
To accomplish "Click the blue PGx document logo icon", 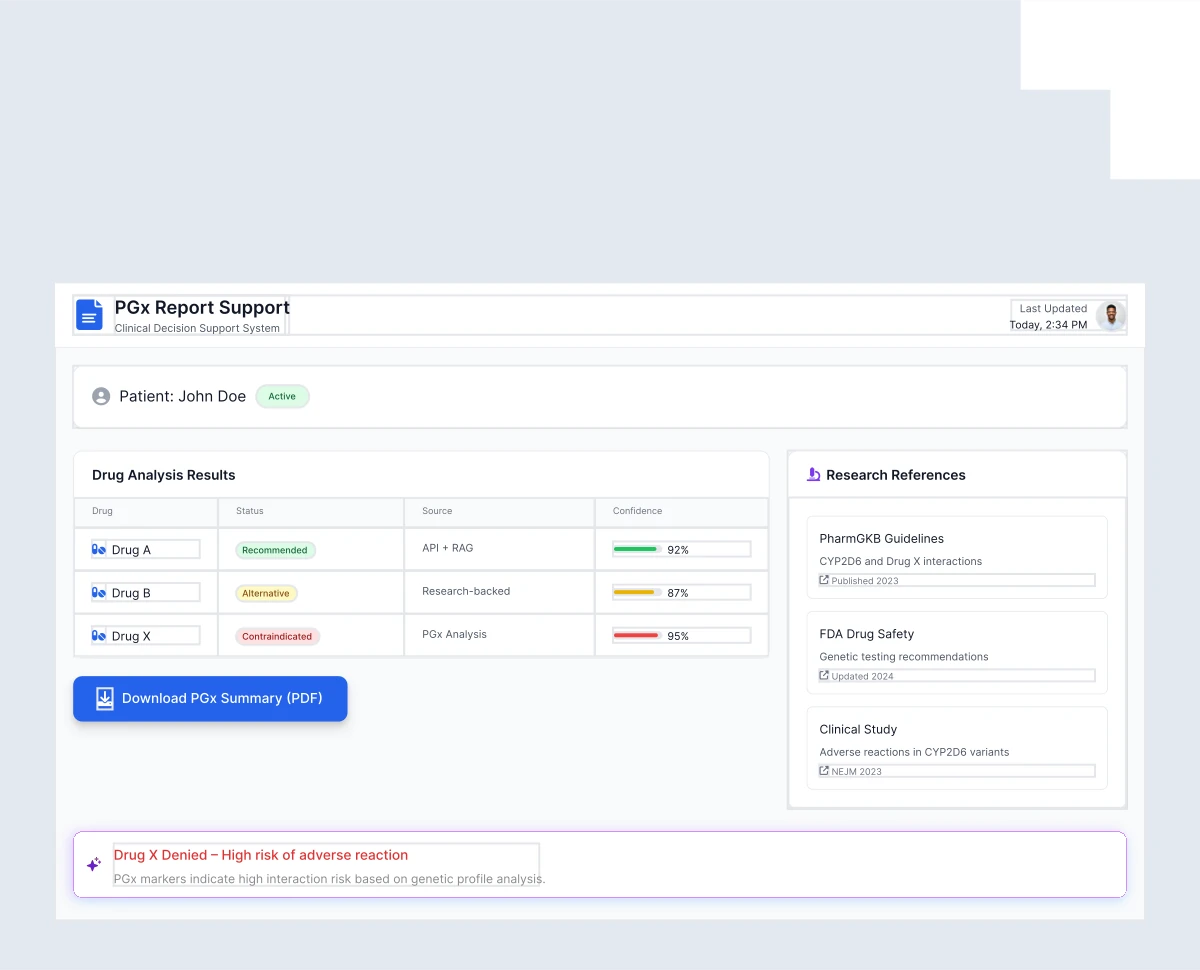I will (x=89, y=315).
